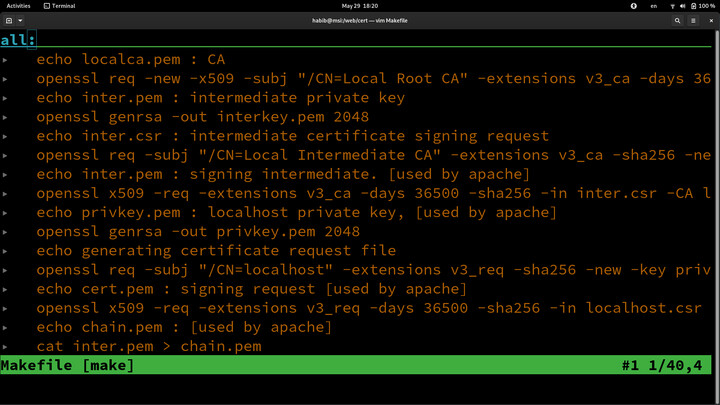Screen dimensions: 720x405
Task: Click the round indicator icon in system tray
Action: tap(634, 6)
